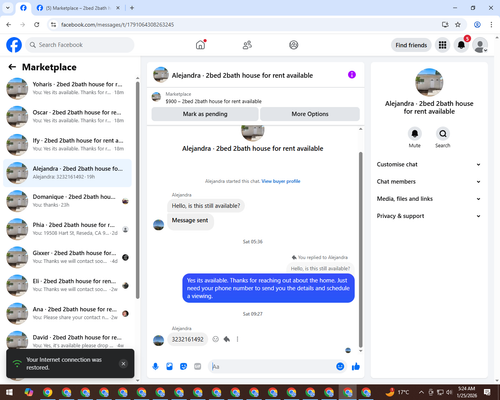
Task: Open Ana conversation
Action: coord(67,313)
